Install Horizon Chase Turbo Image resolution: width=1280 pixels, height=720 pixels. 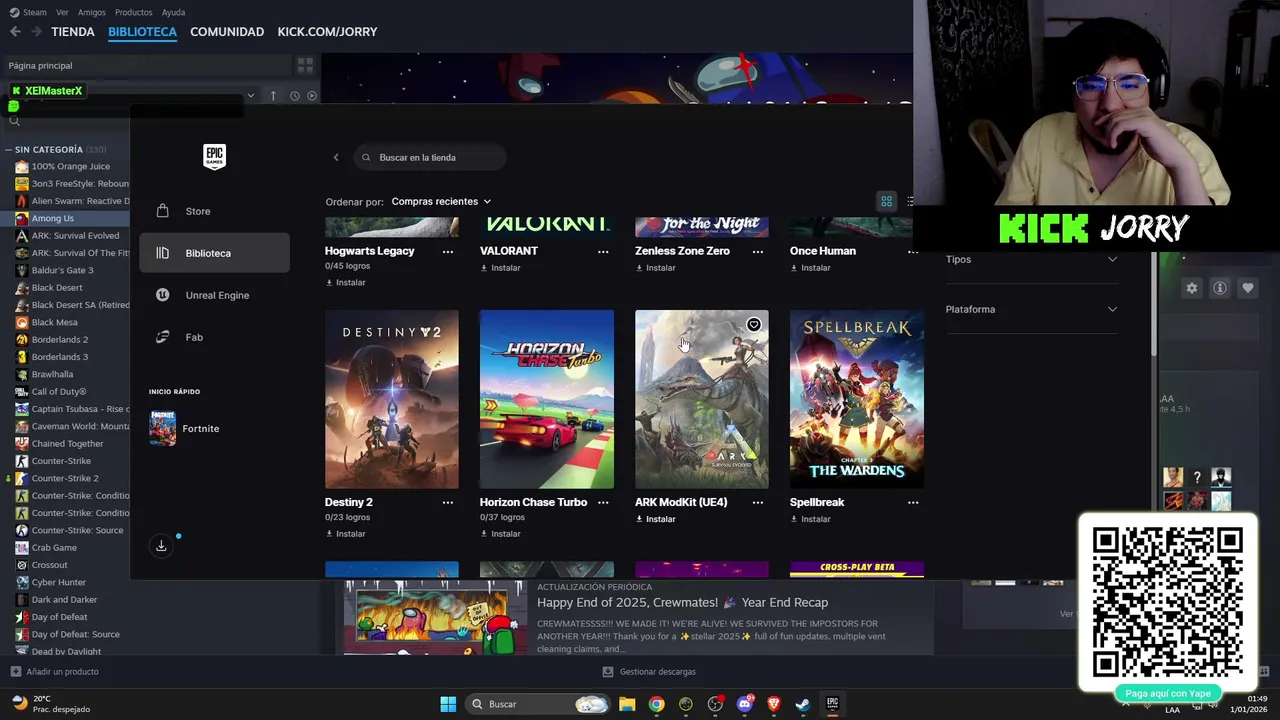[x=500, y=534]
